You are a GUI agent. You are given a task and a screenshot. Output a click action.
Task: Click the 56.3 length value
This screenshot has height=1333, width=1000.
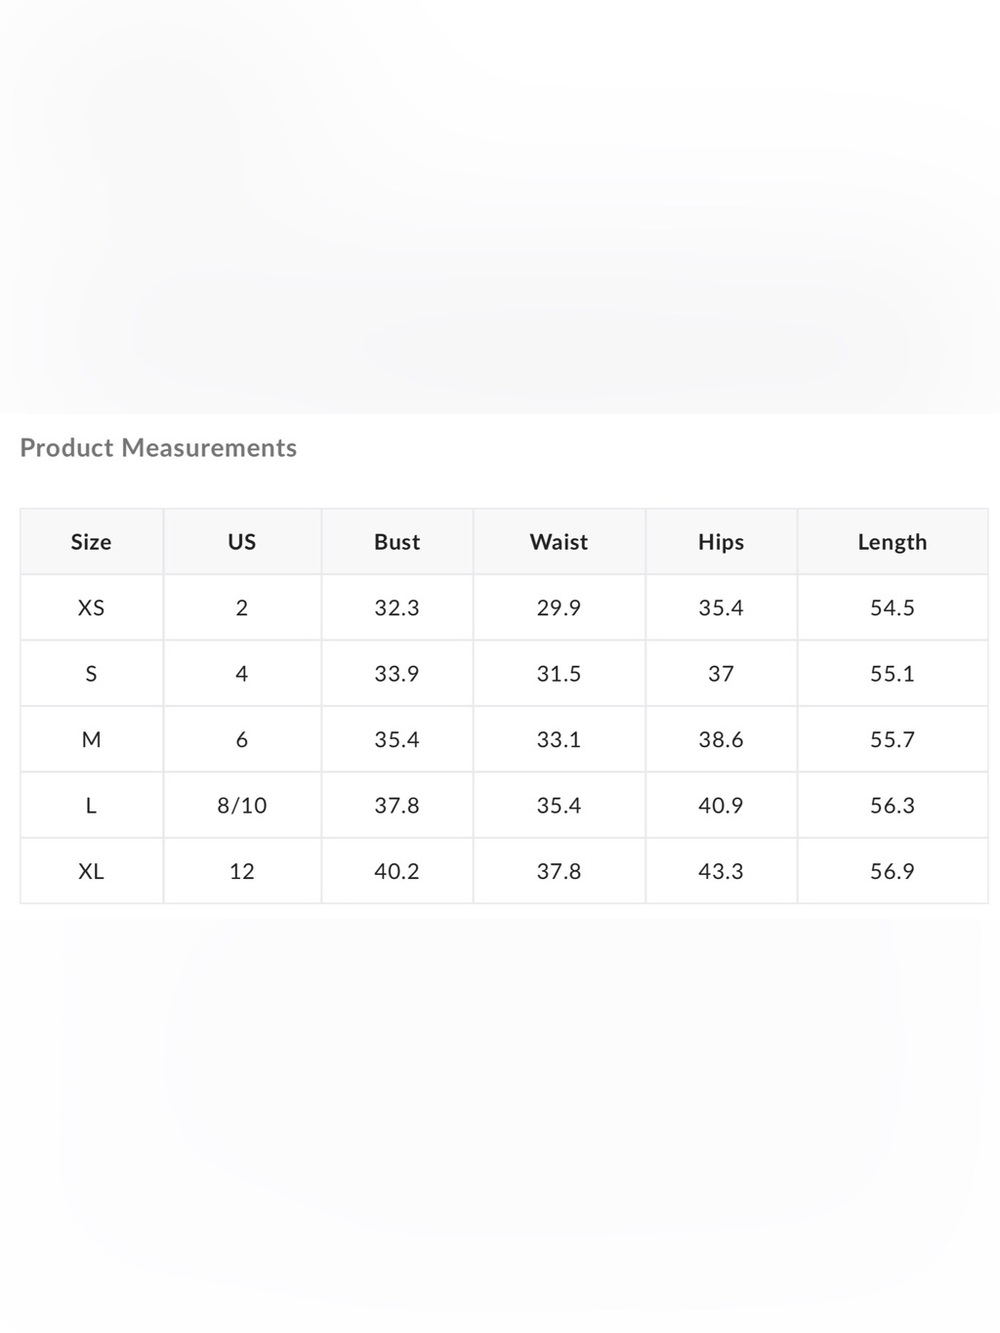click(892, 805)
